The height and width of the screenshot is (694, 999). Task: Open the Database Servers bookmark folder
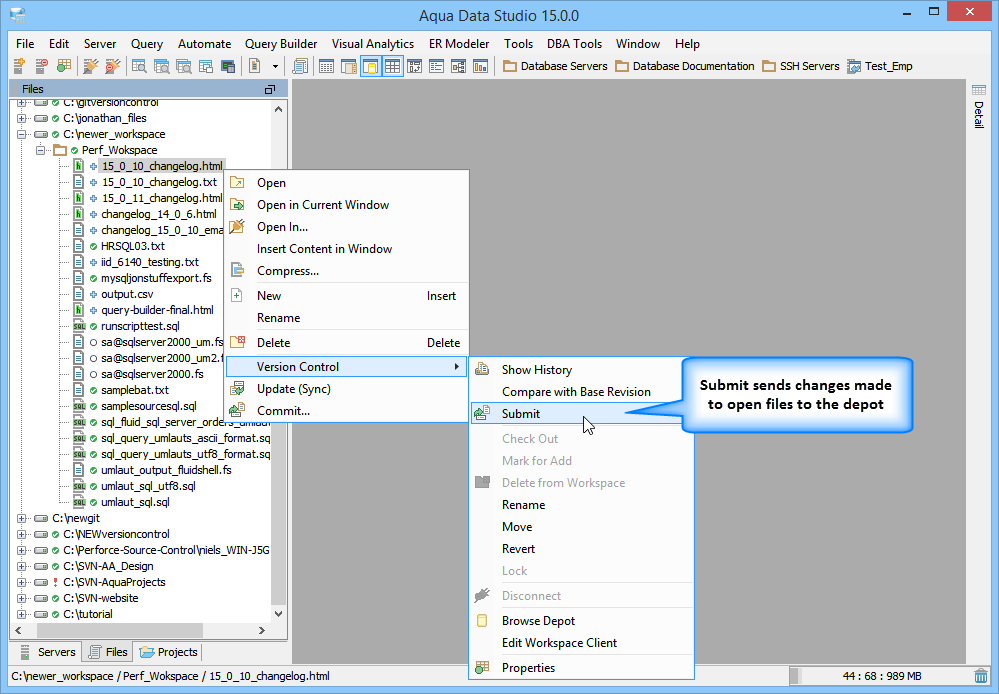click(x=555, y=66)
